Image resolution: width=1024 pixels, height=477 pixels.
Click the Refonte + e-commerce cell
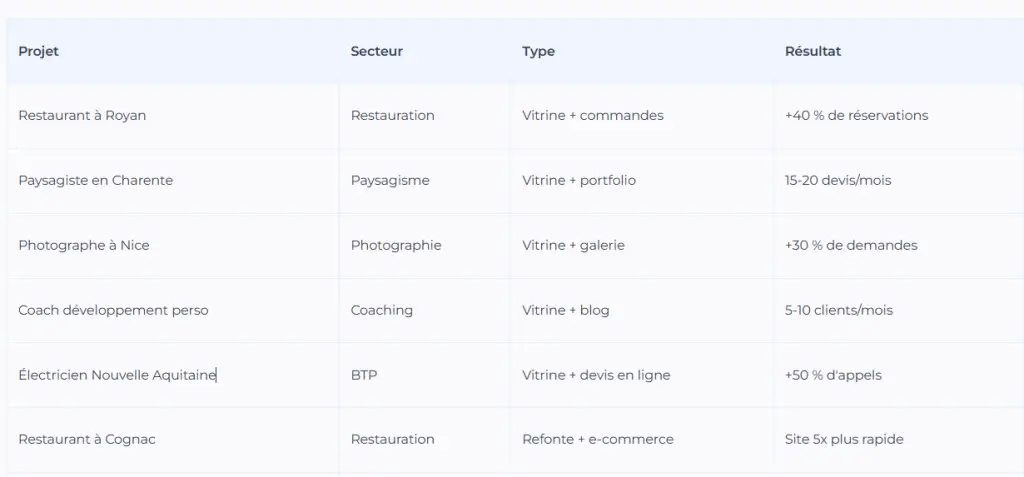pos(597,439)
